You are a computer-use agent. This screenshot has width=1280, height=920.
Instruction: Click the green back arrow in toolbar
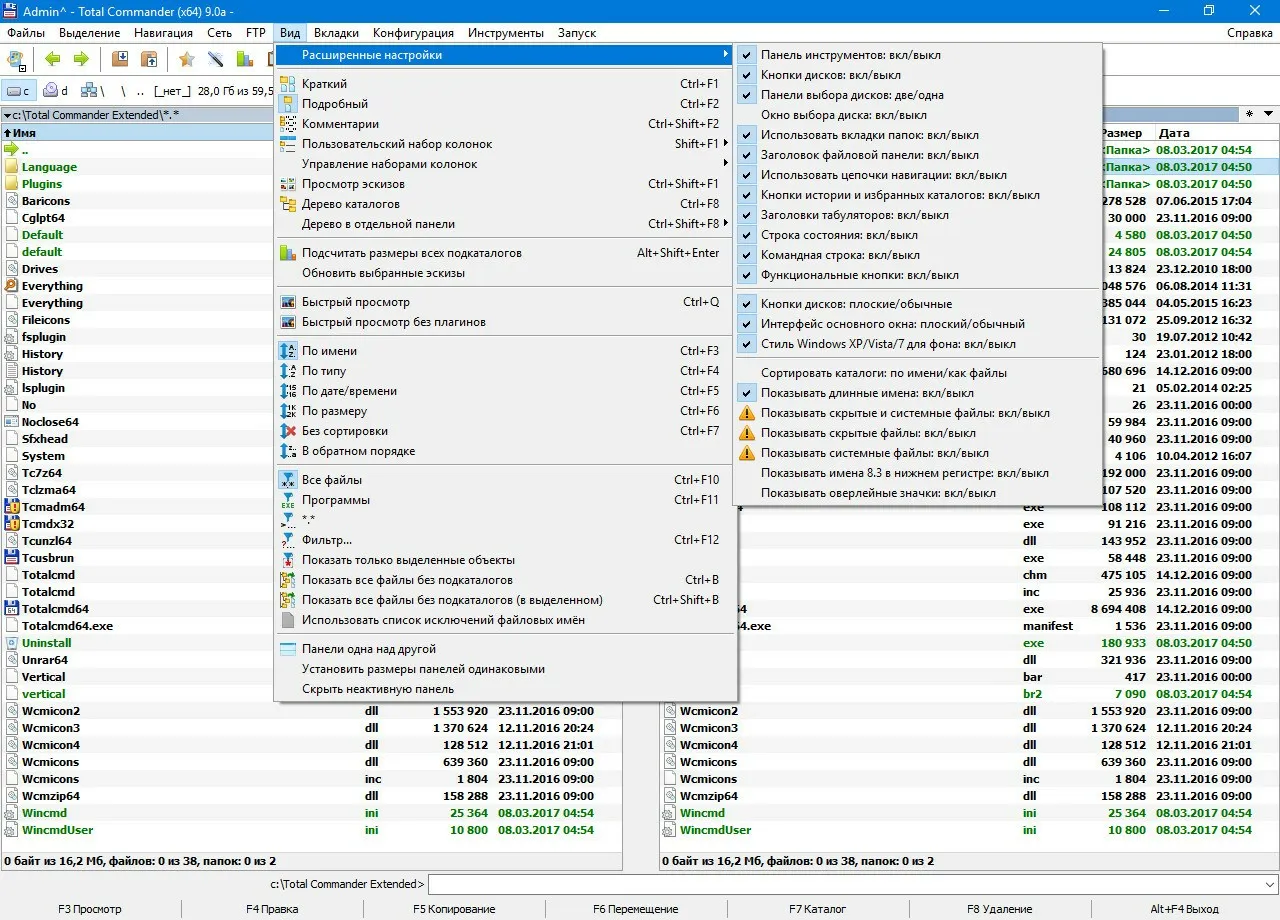(53, 60)
